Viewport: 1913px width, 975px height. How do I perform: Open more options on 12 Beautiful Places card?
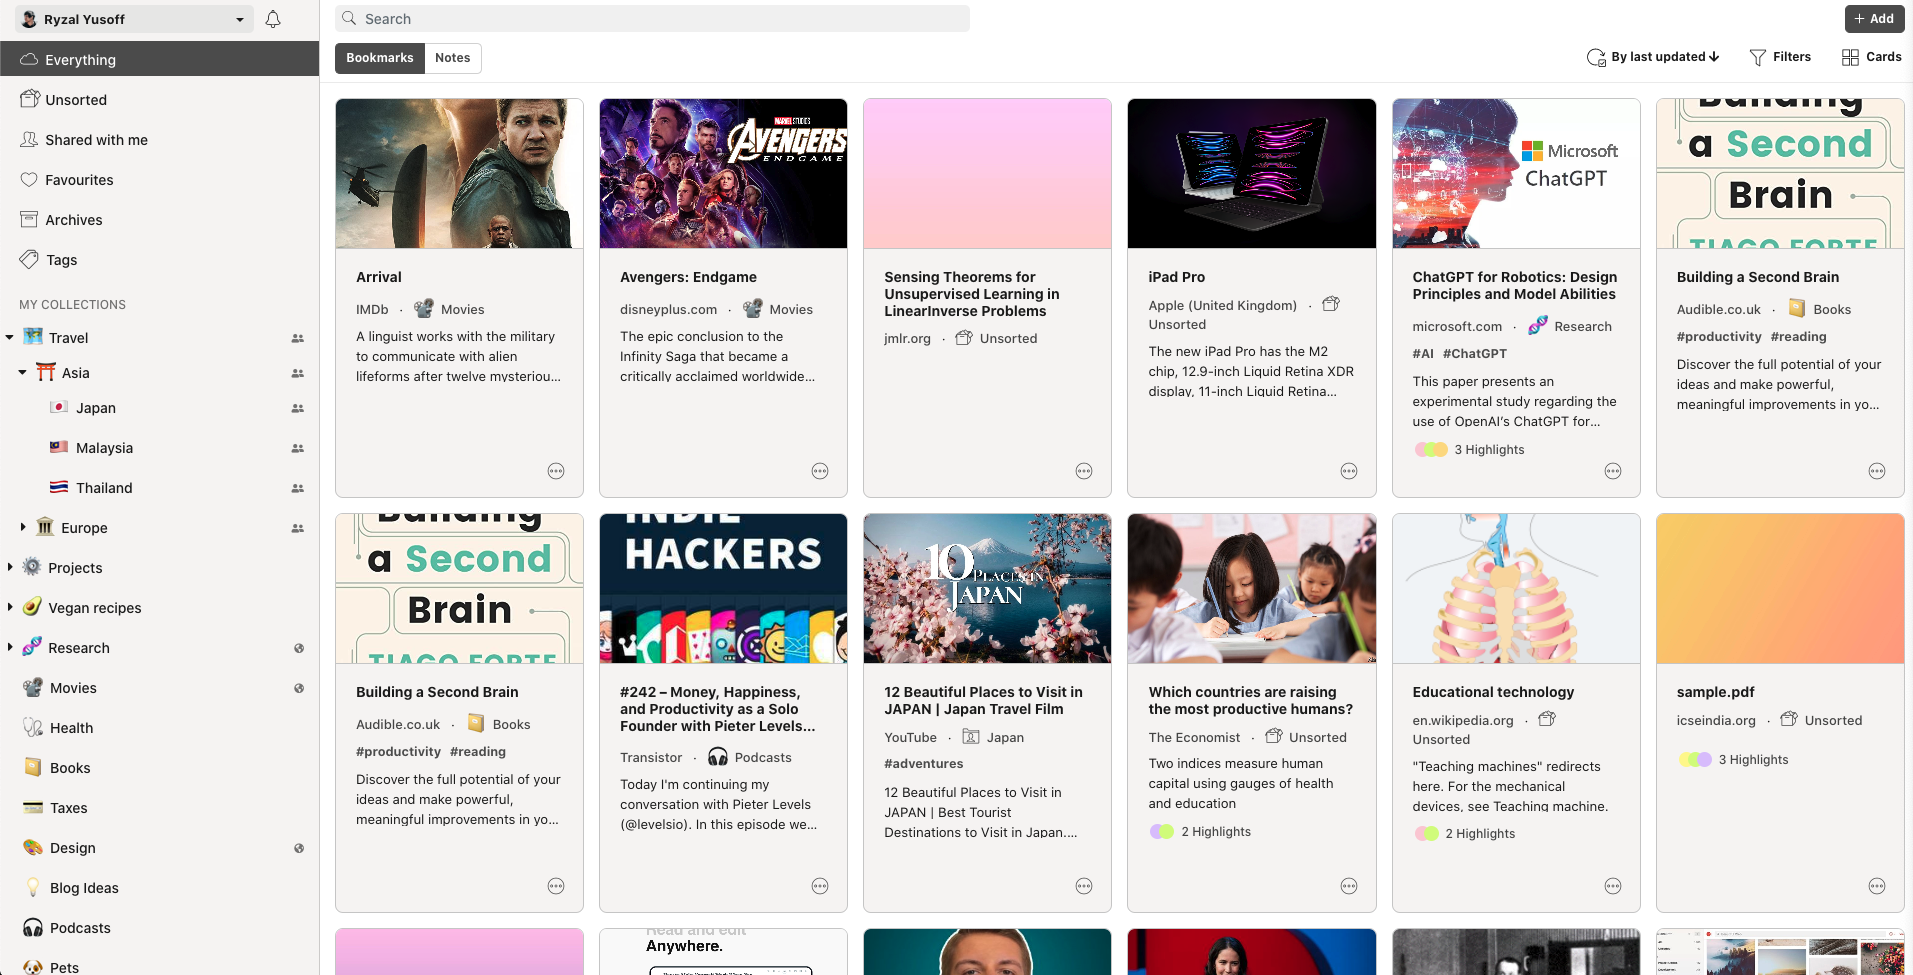(1084, 886)
